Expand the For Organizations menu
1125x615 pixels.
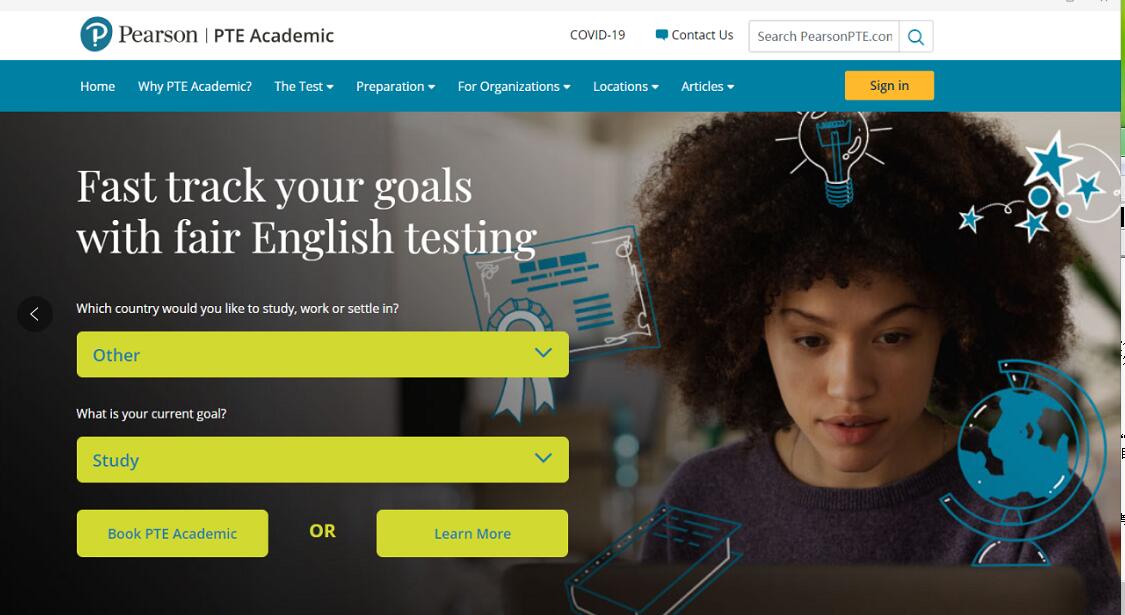coord(514,86)
